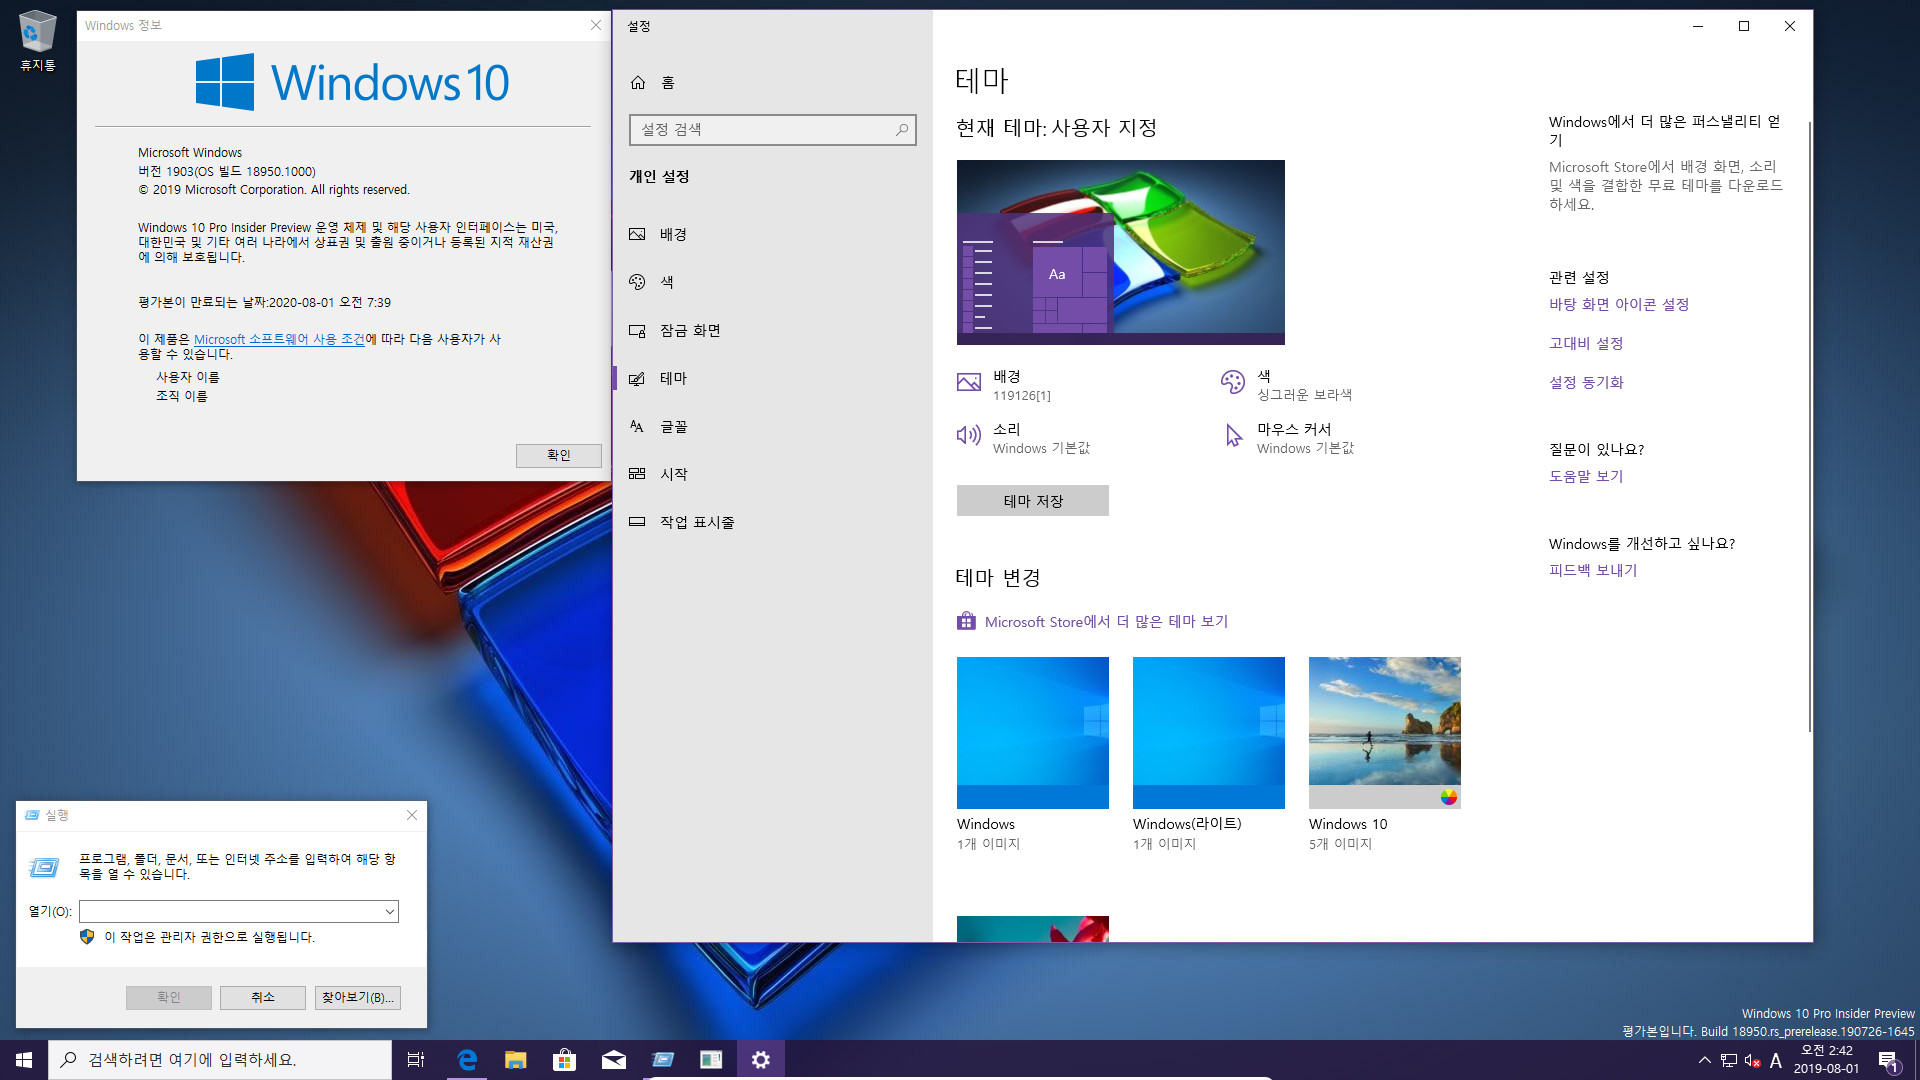Open the Windows Start button
The image size is (1920, 1080).
(x=24, y=1060)
